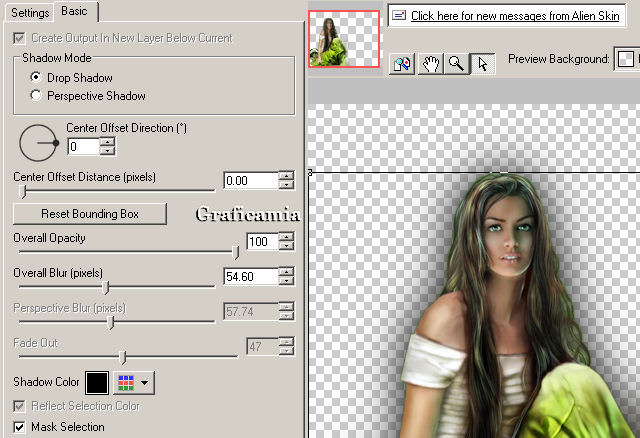Viewport: 640px width, 438px height.
Task: Open the black Shadow Color swatch
Action: coord(97,382)
